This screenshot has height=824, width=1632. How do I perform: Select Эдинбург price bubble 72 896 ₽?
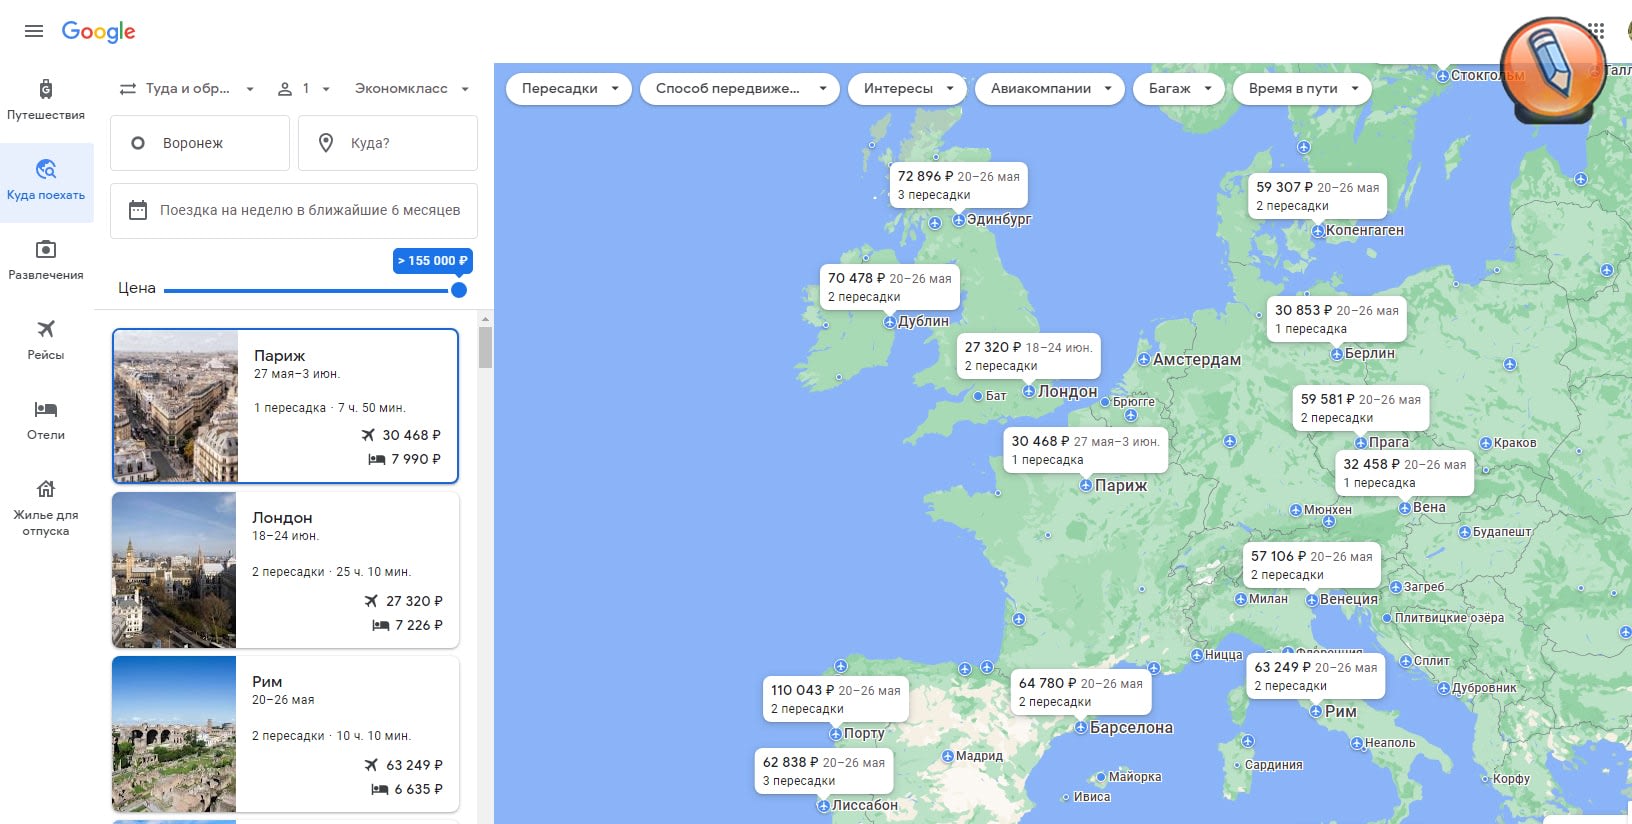tap(959, 185)
